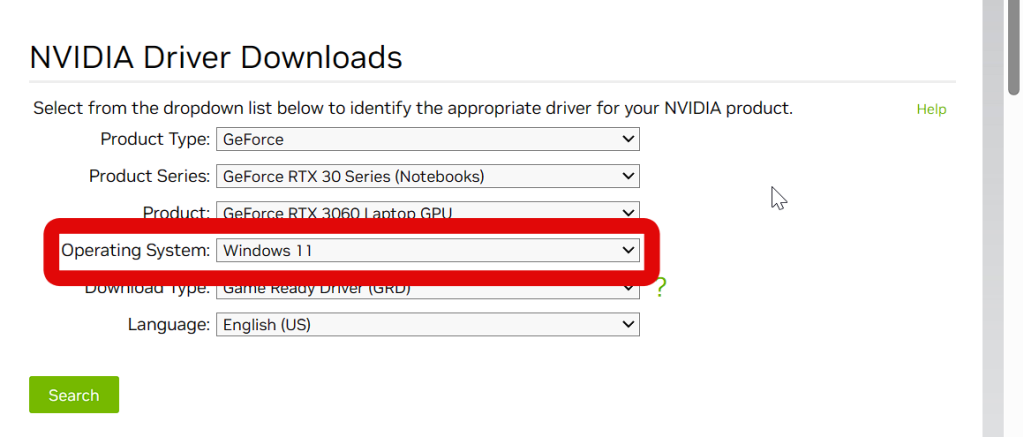Screen dimensions: 1024x437
Task: Click the dark vertical scrollbar thumb
Action: click(1014, 45)
